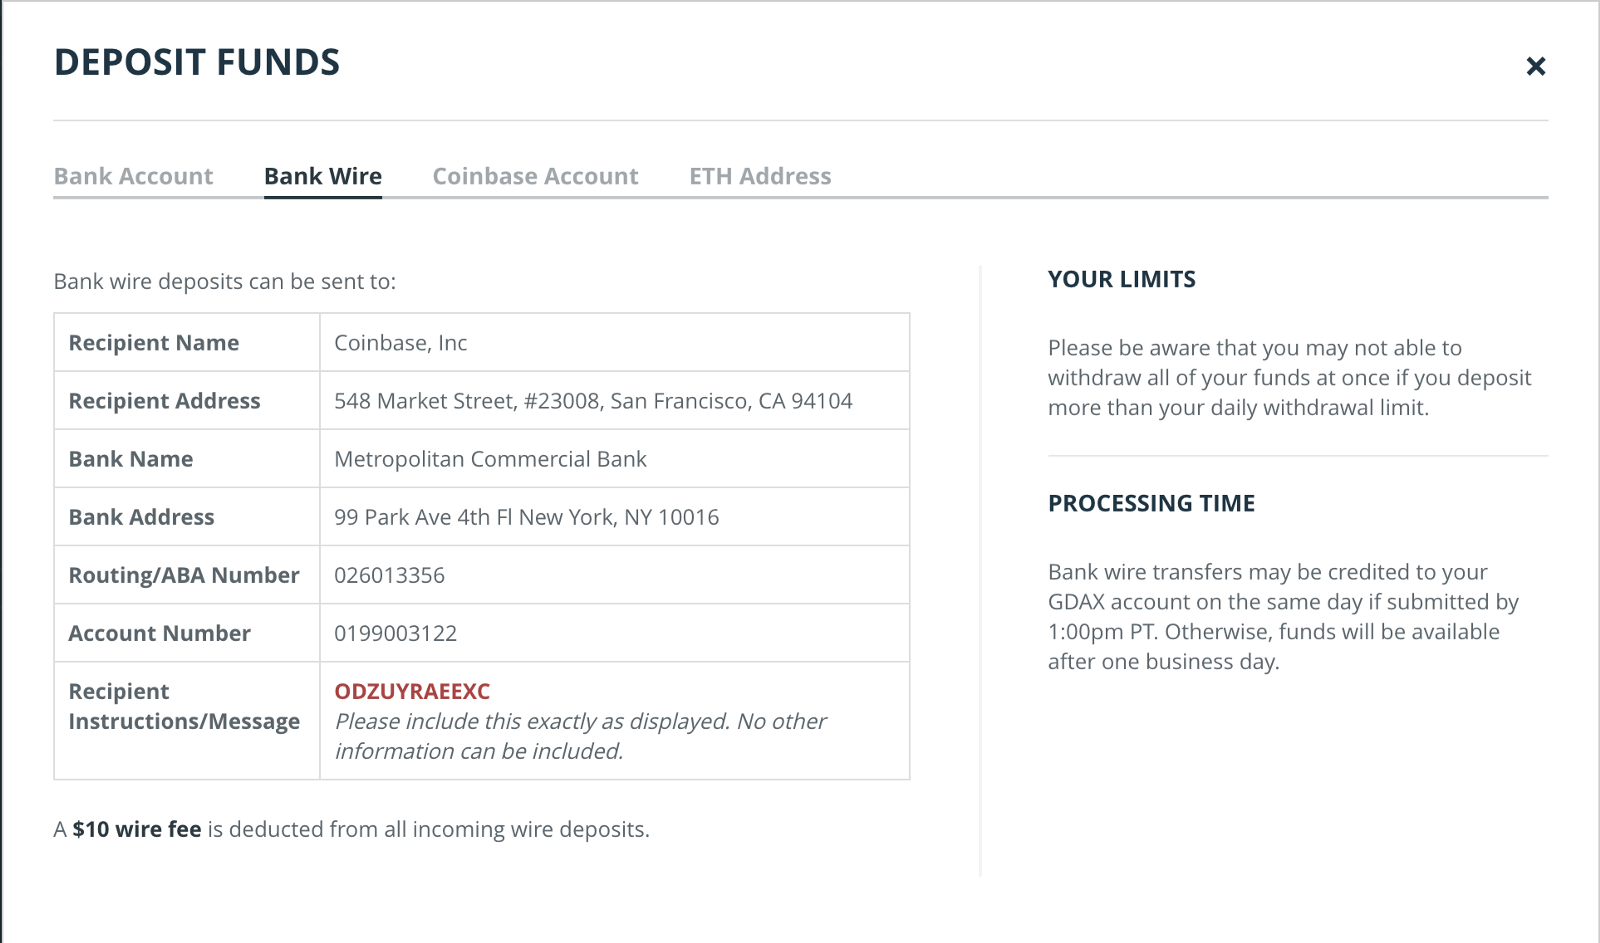
Task: Click the Account Number row label
Action: [159, 634]
